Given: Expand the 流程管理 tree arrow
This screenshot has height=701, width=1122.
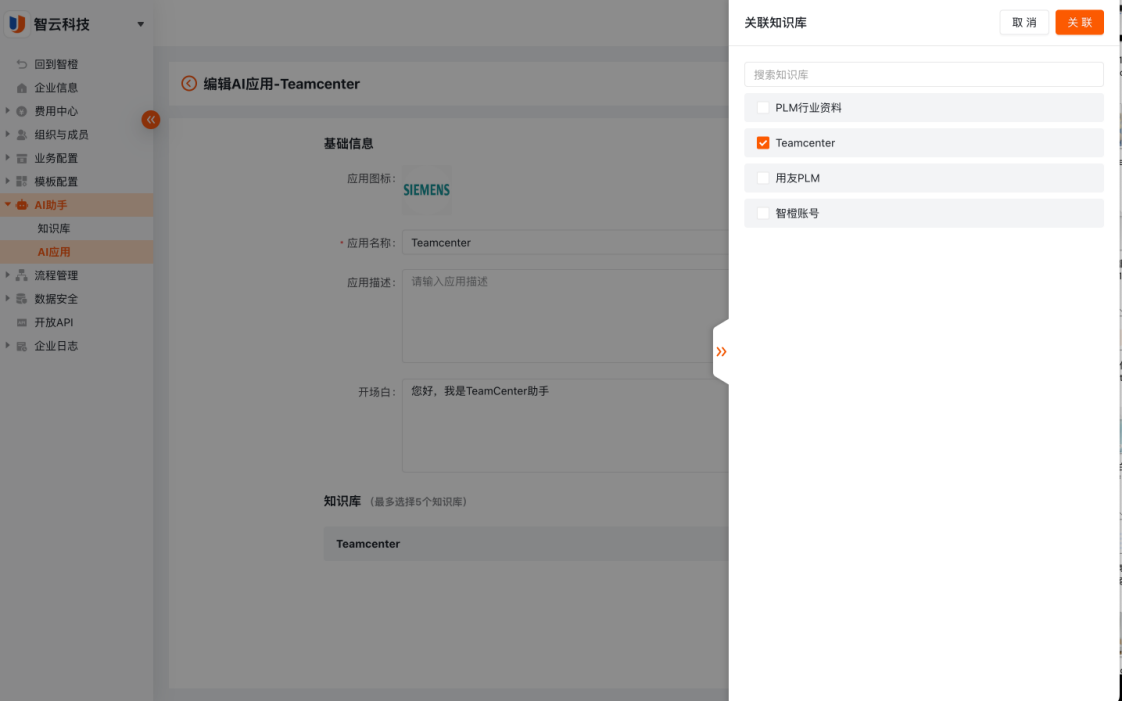Looking at the screenshot, I should point(8,275).
